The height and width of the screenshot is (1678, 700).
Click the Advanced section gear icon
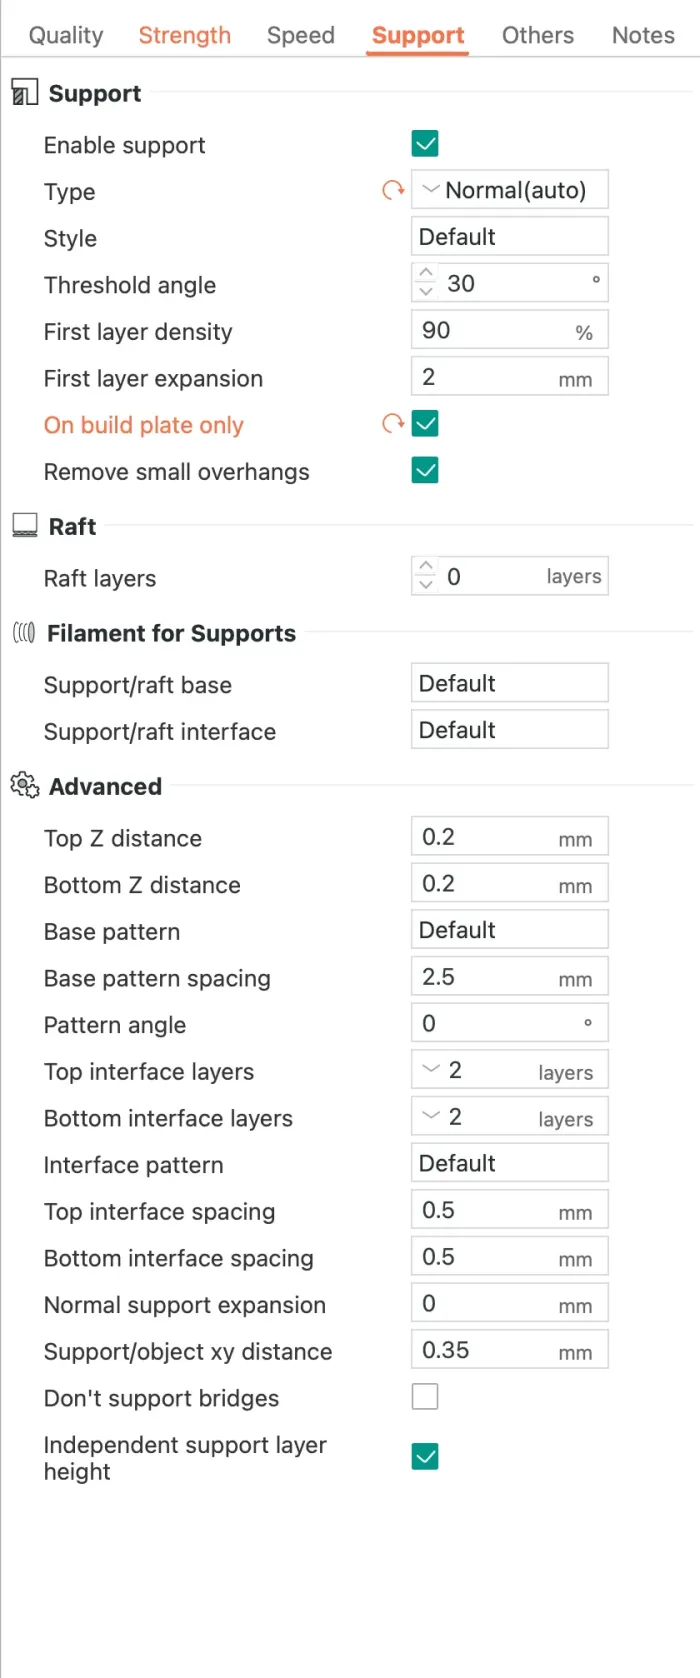point(24,786)
